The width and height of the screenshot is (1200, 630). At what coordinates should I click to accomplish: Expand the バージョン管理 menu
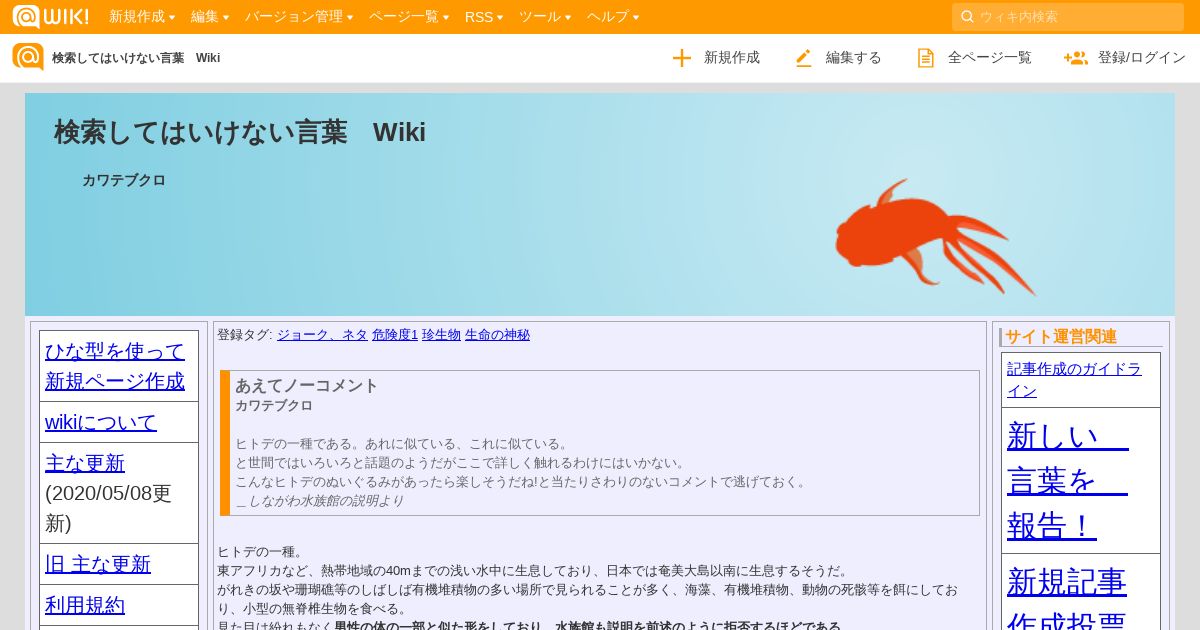click(x=299, y=17)
